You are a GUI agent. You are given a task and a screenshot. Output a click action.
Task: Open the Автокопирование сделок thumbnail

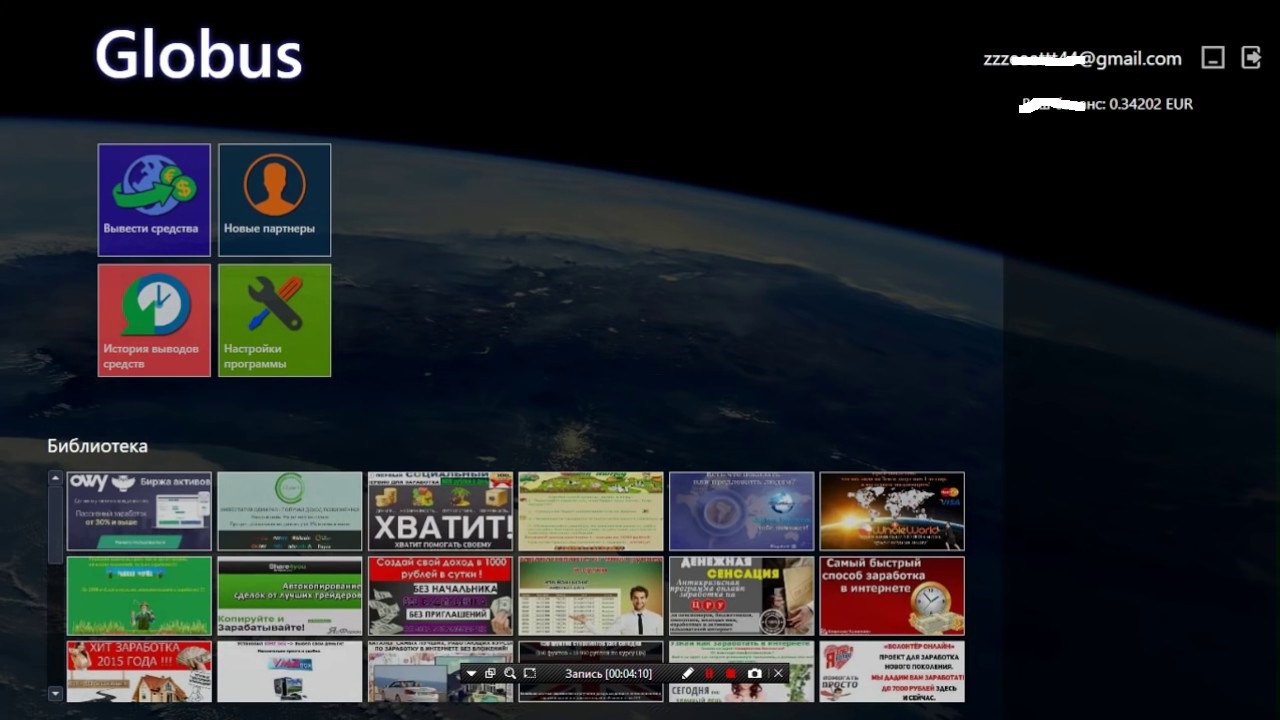point(290,596)
